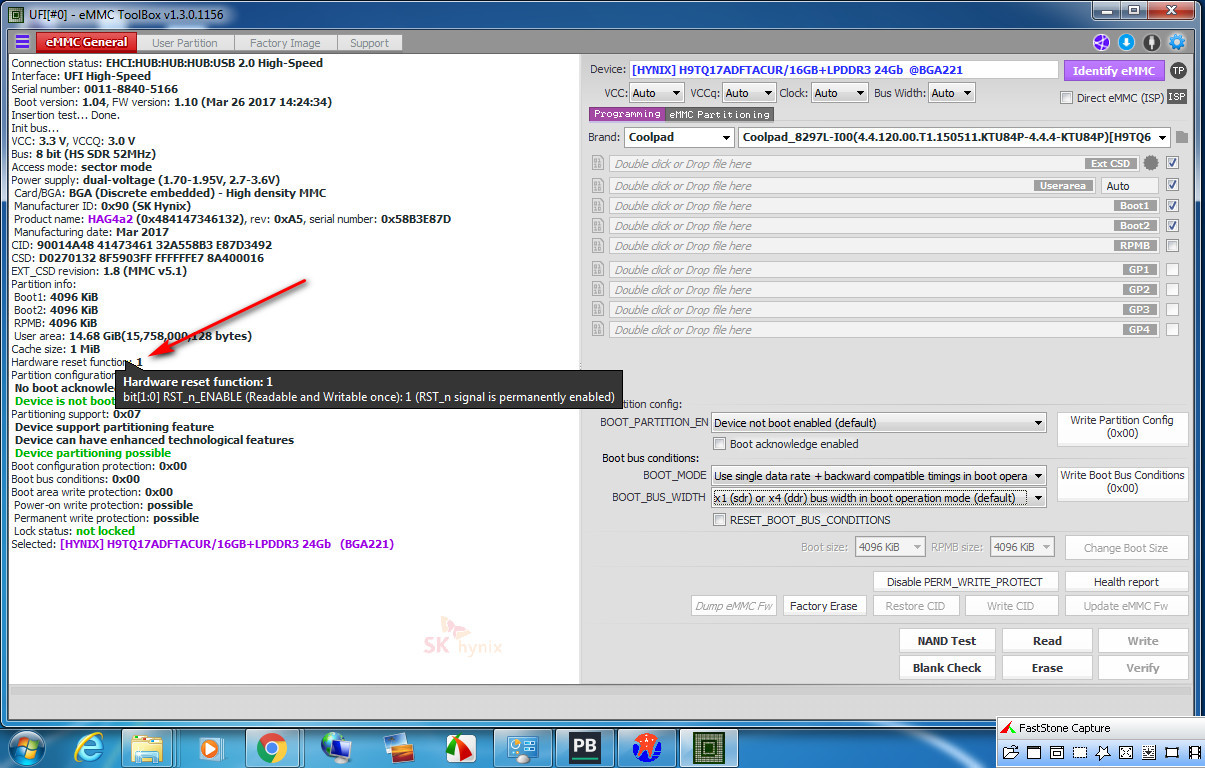Click the Identify eMMC button

tap(1115, 71)
